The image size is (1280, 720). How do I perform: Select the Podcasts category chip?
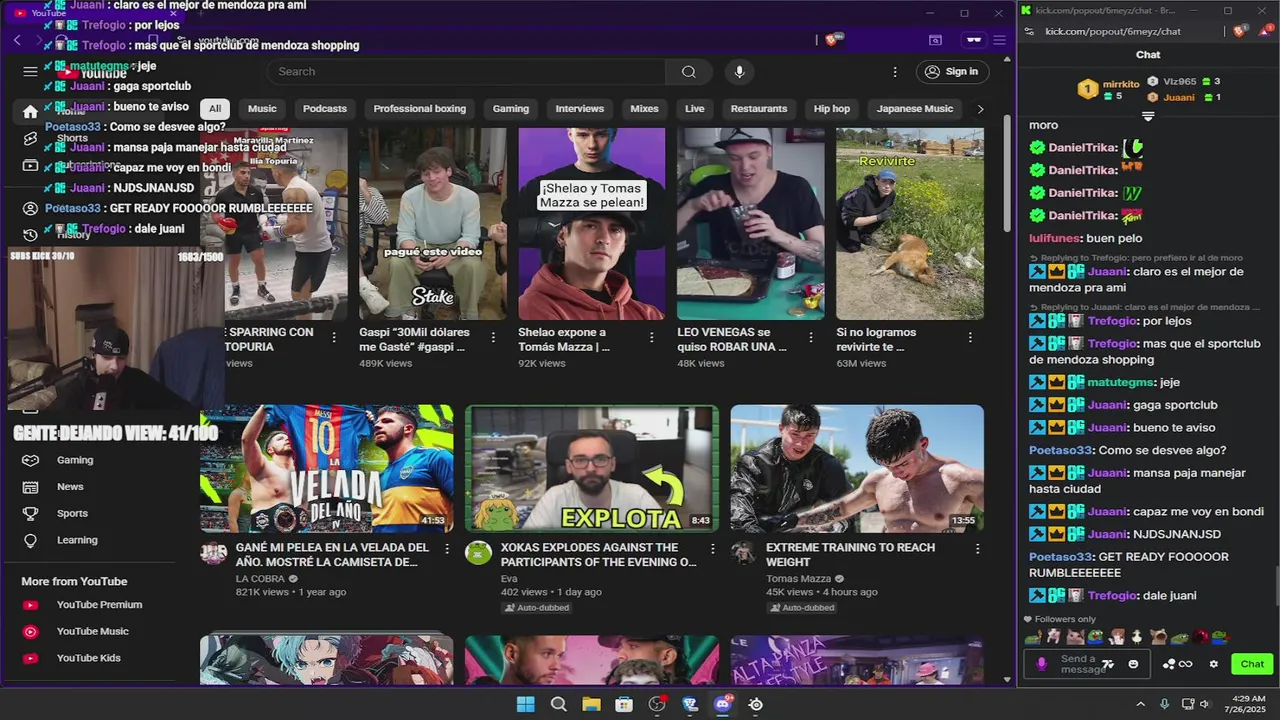325,109
